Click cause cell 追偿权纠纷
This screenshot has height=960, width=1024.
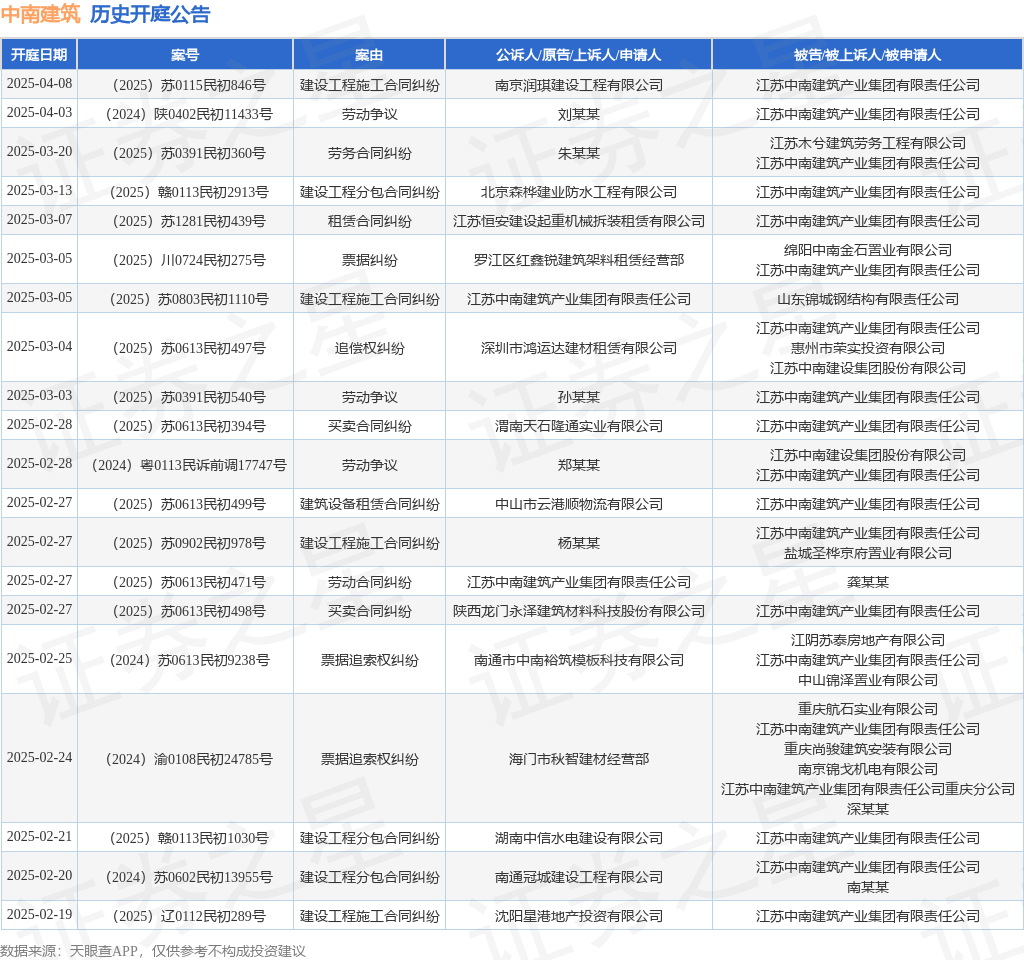pos(369,347)
